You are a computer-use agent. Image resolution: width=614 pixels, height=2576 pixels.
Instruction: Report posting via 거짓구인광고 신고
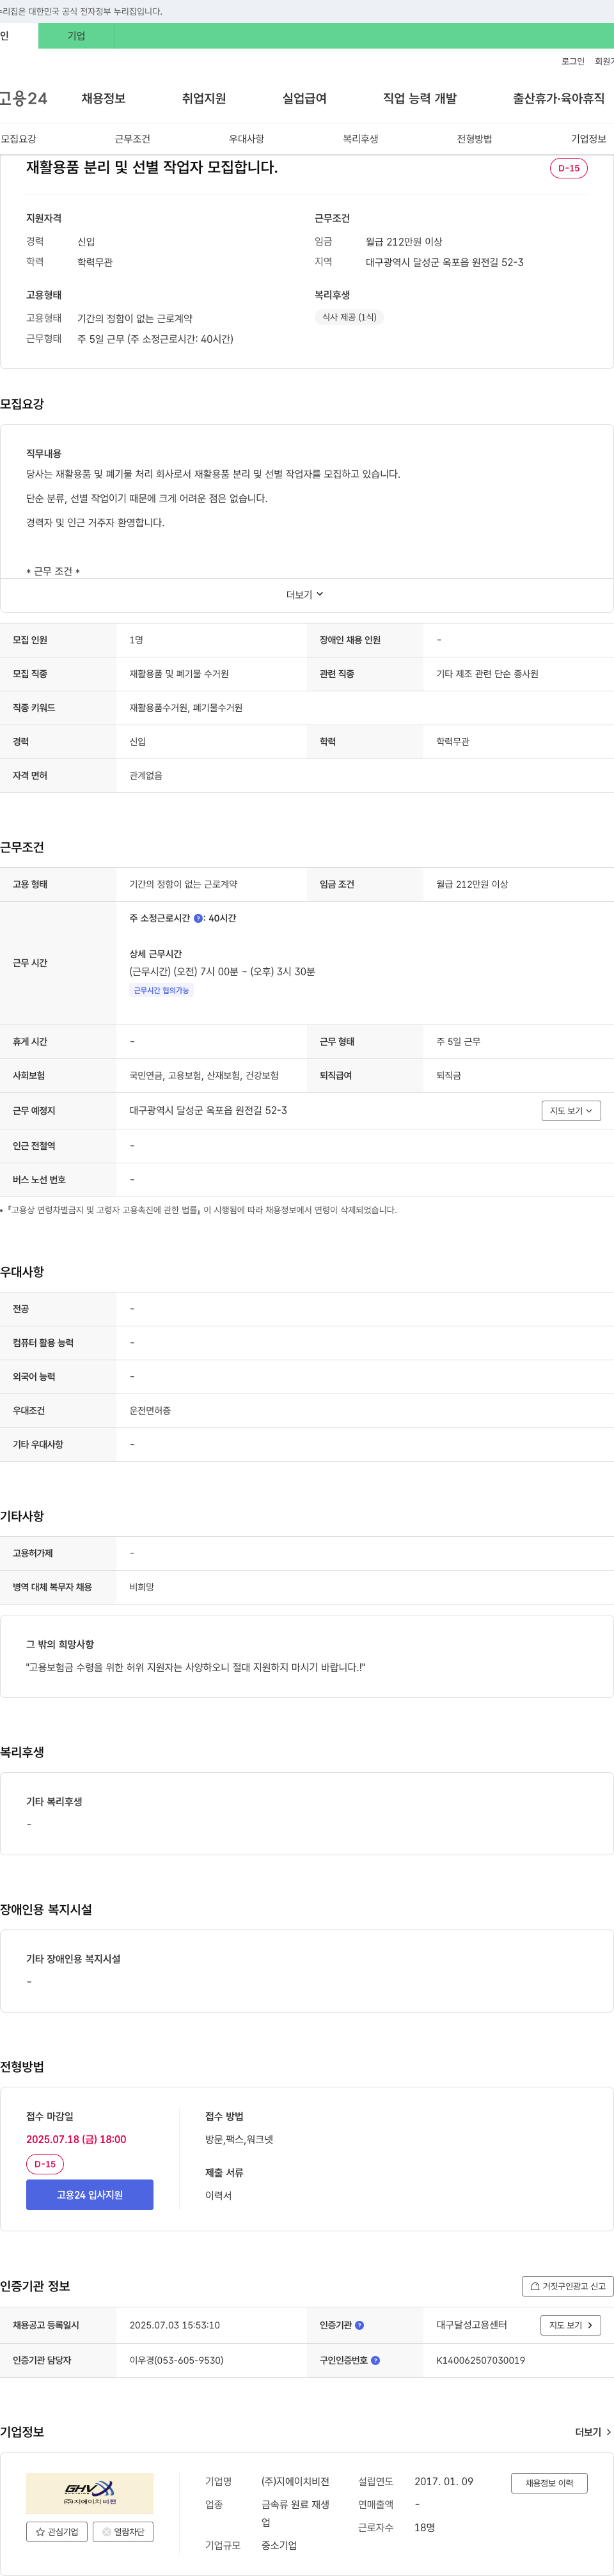567,2286
